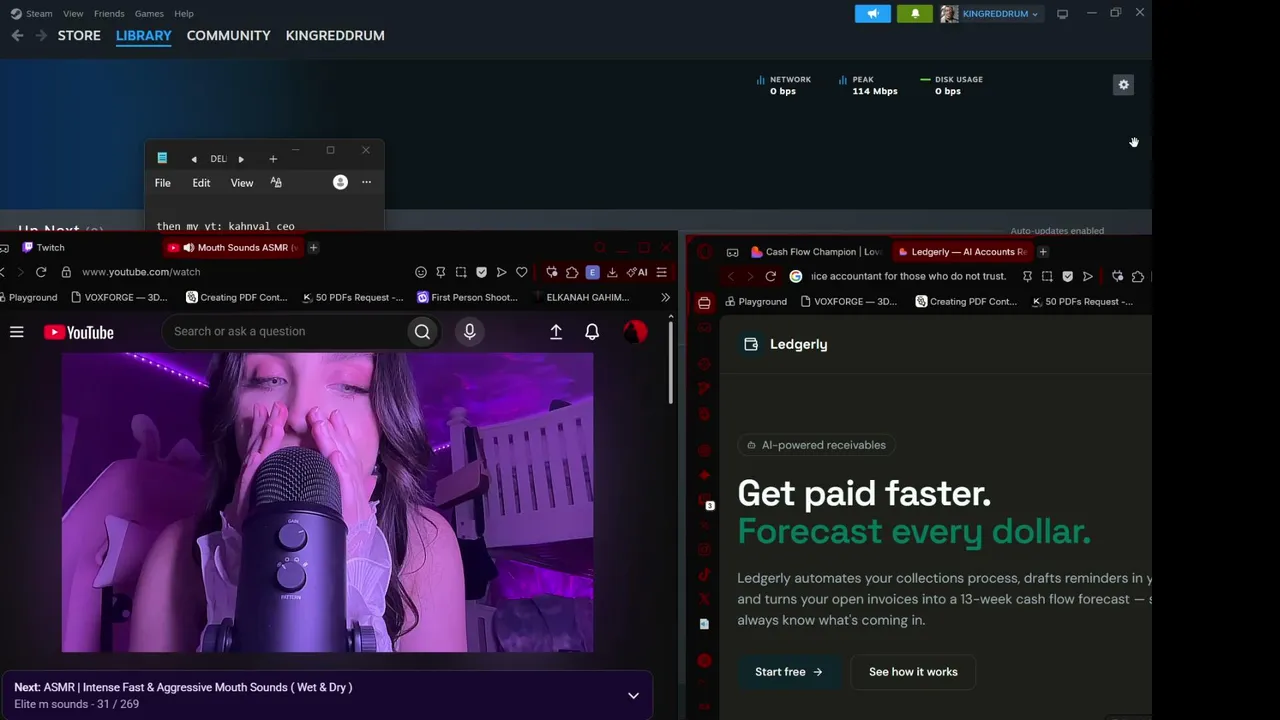
Task: Open Creating PDF Cont... bookmark in Ledgerly window
Action: click(965, 301)
